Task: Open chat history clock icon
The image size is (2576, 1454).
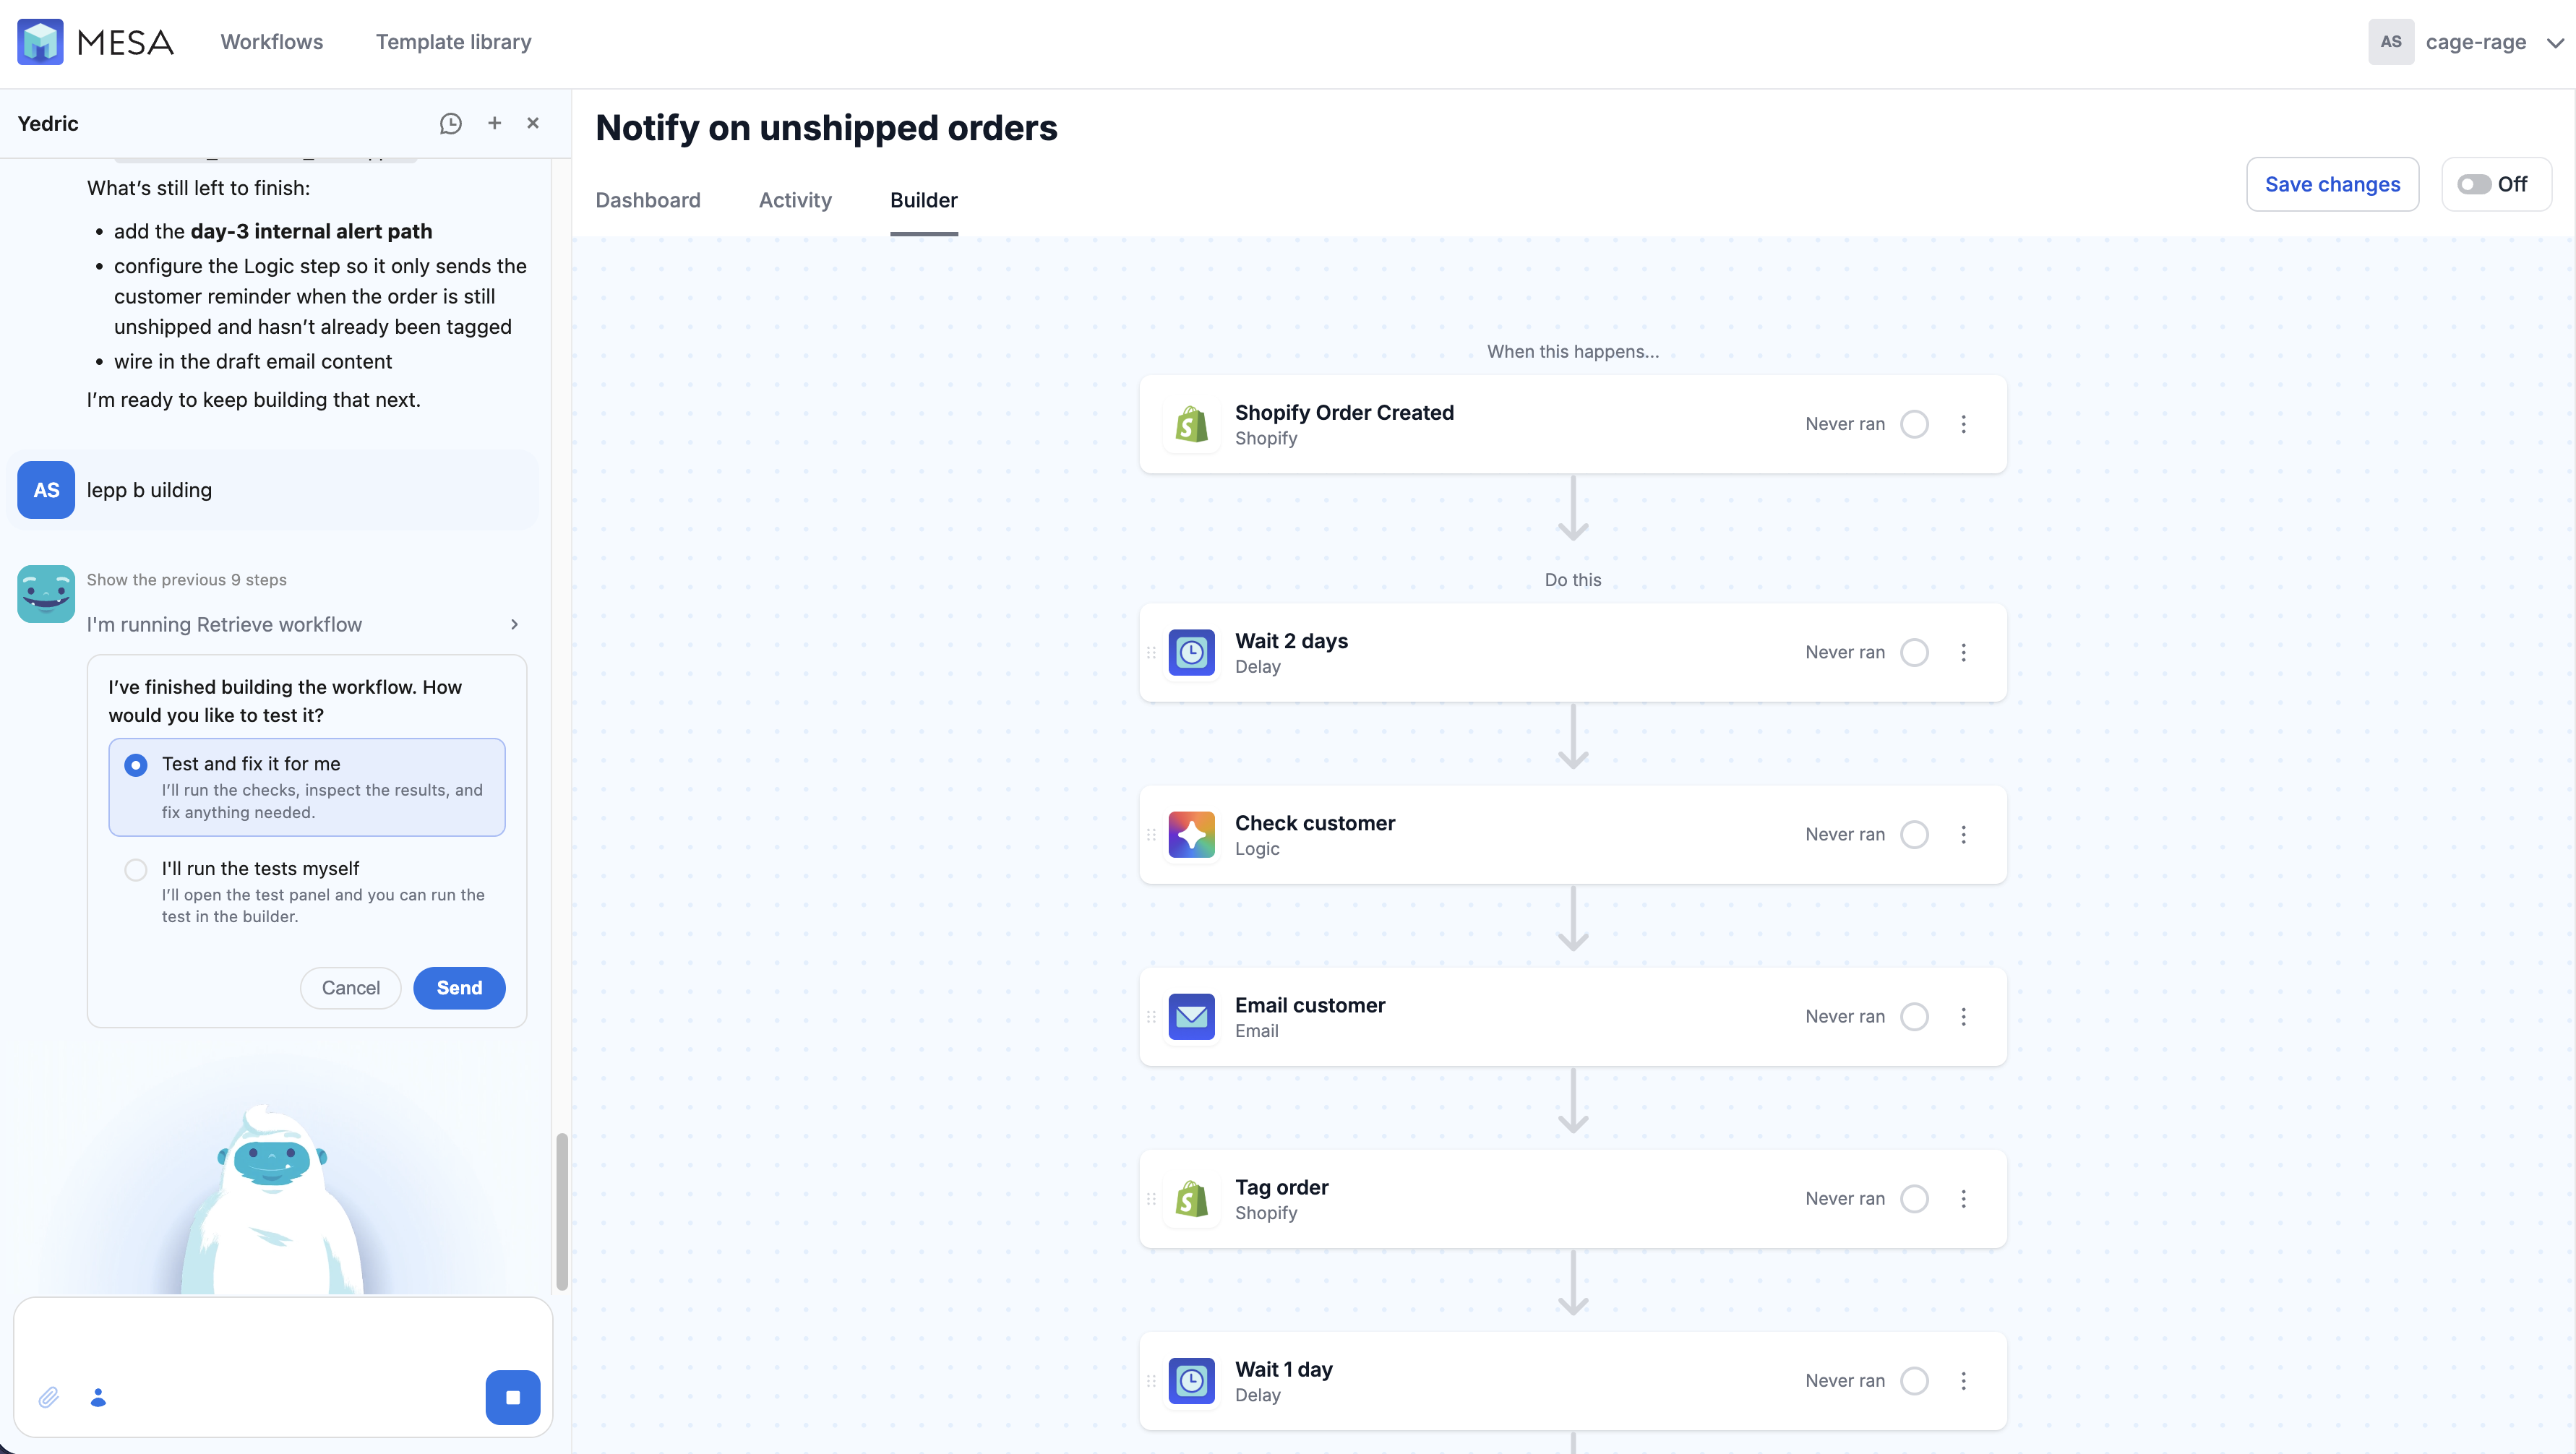Action: click(450, 123)
